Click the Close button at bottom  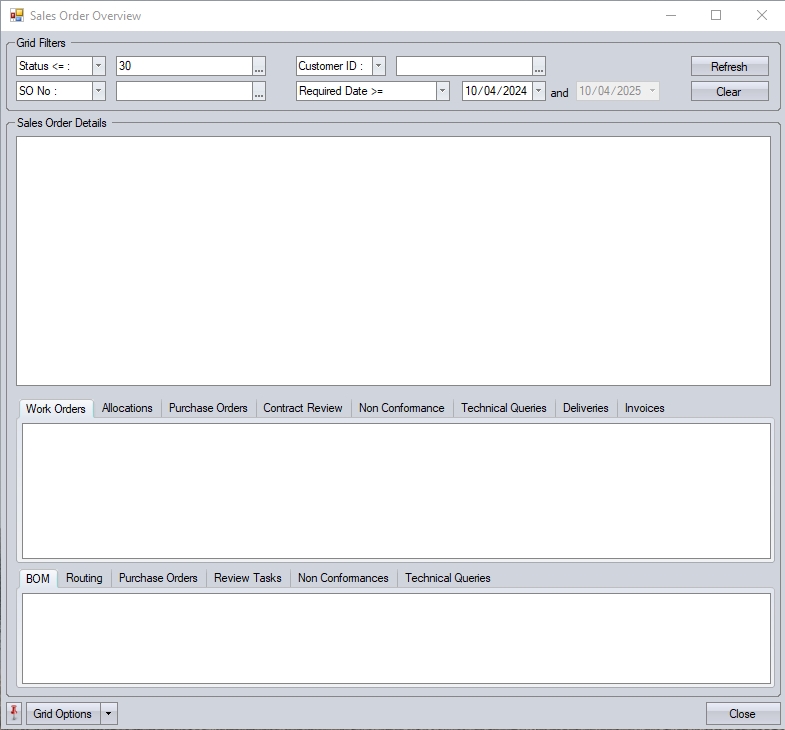[x=742, y=713]
